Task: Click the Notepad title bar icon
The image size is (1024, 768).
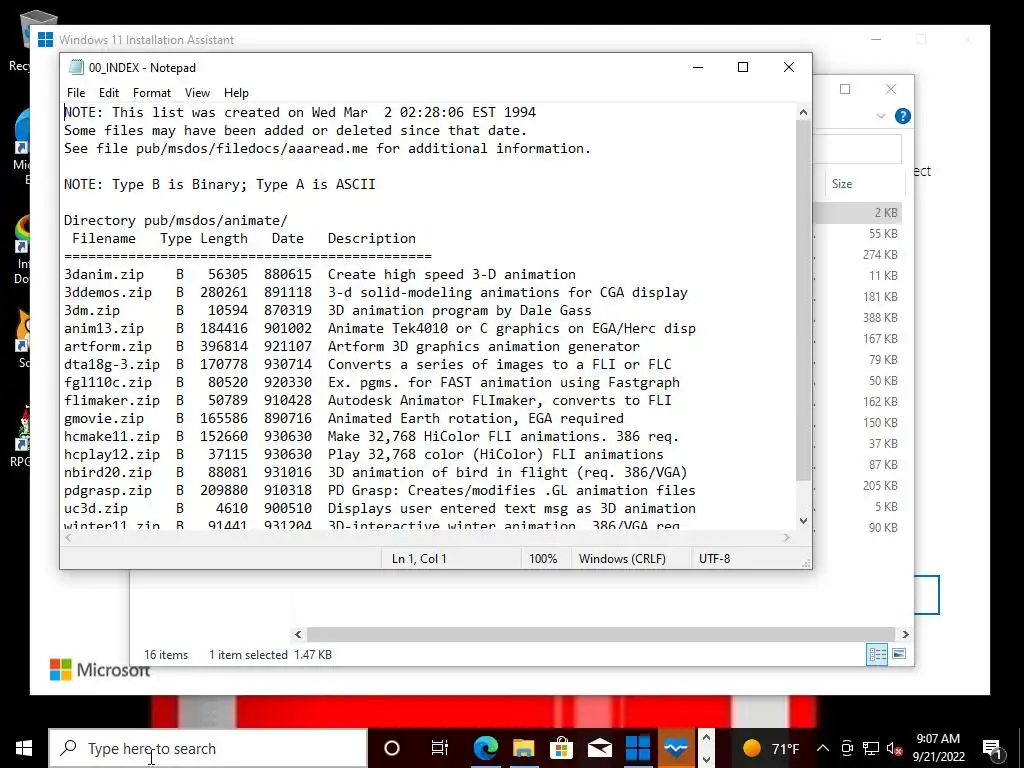Action: coord(76,67)
